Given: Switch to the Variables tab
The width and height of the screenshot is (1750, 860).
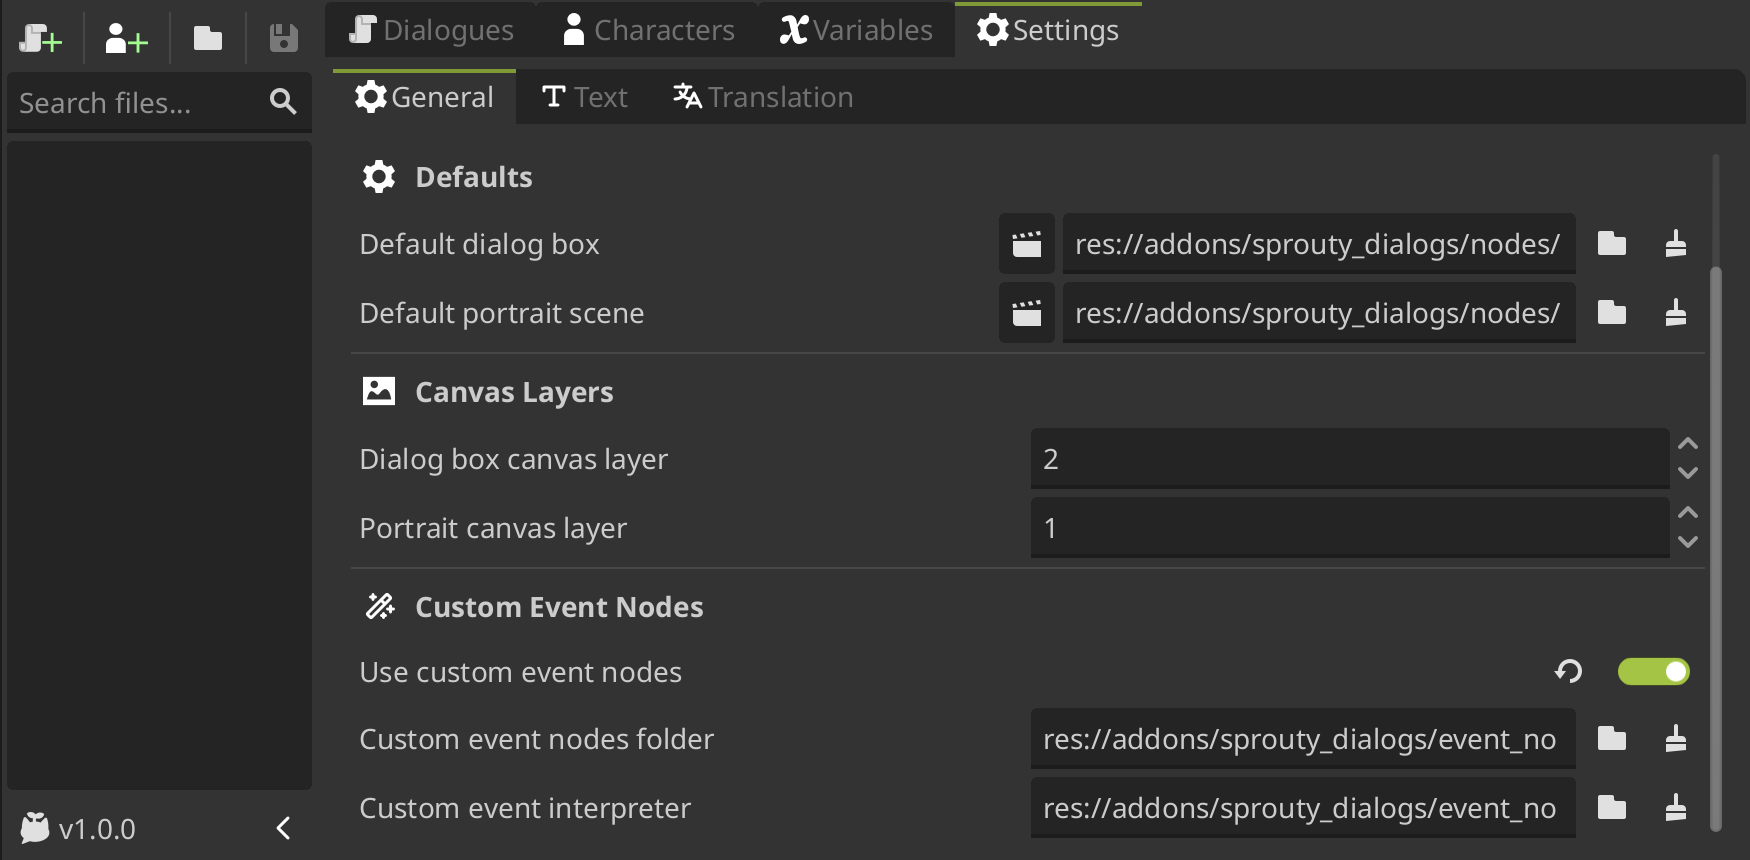Looking at the screenshot, I should pos(856,30).
